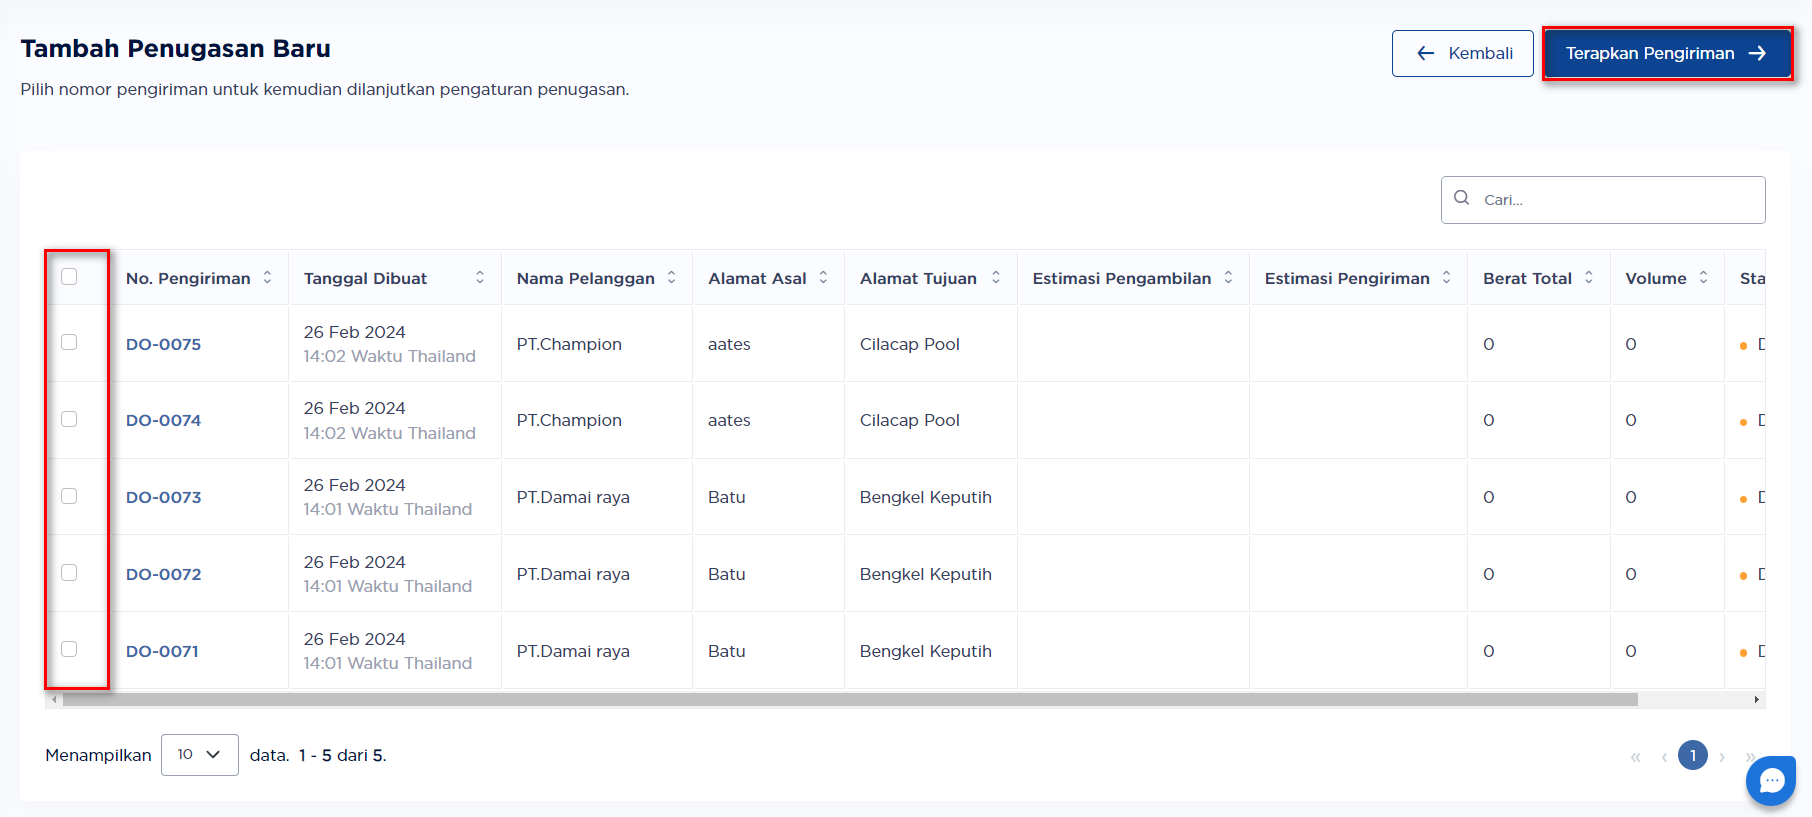Click the table's horizontal scrollbar left arrow
Screen dimensions: 1812x817
54,700
